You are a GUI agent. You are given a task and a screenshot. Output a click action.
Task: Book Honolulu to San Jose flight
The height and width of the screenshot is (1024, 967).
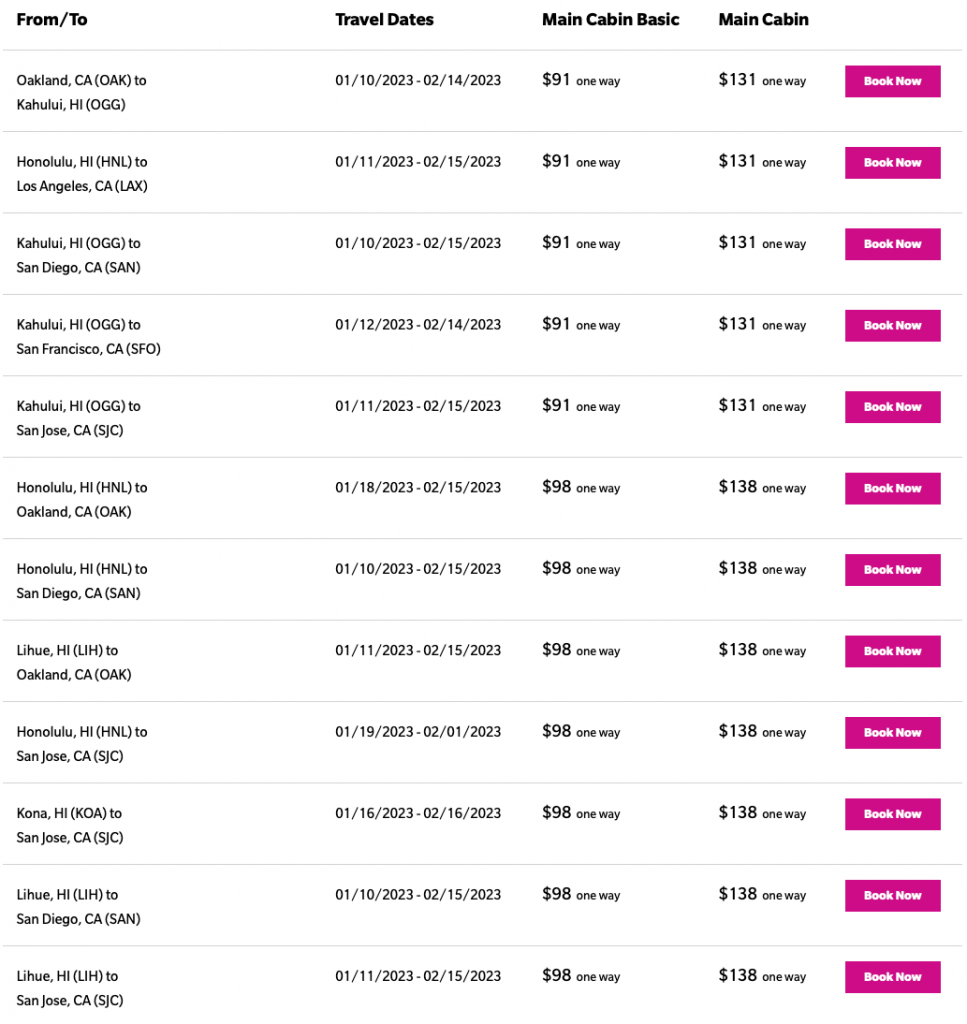(x=892, y=733)
